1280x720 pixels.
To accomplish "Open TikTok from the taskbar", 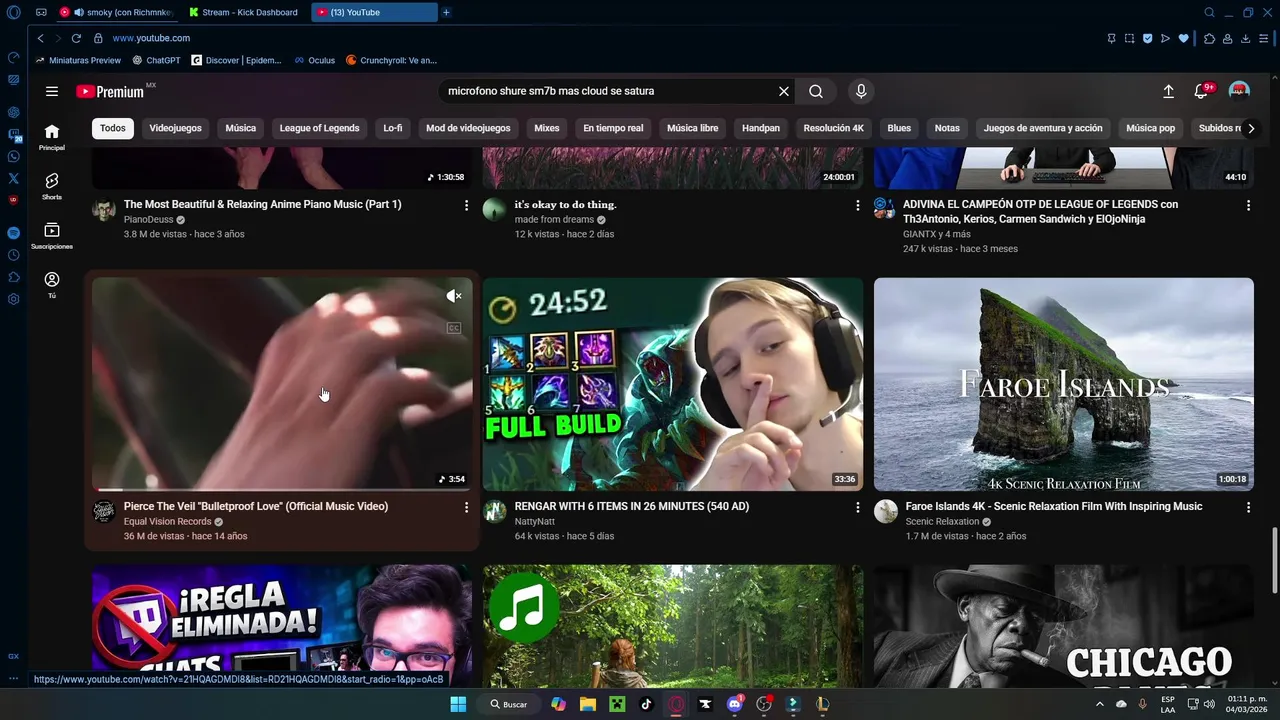I will [x=646, y=704].
